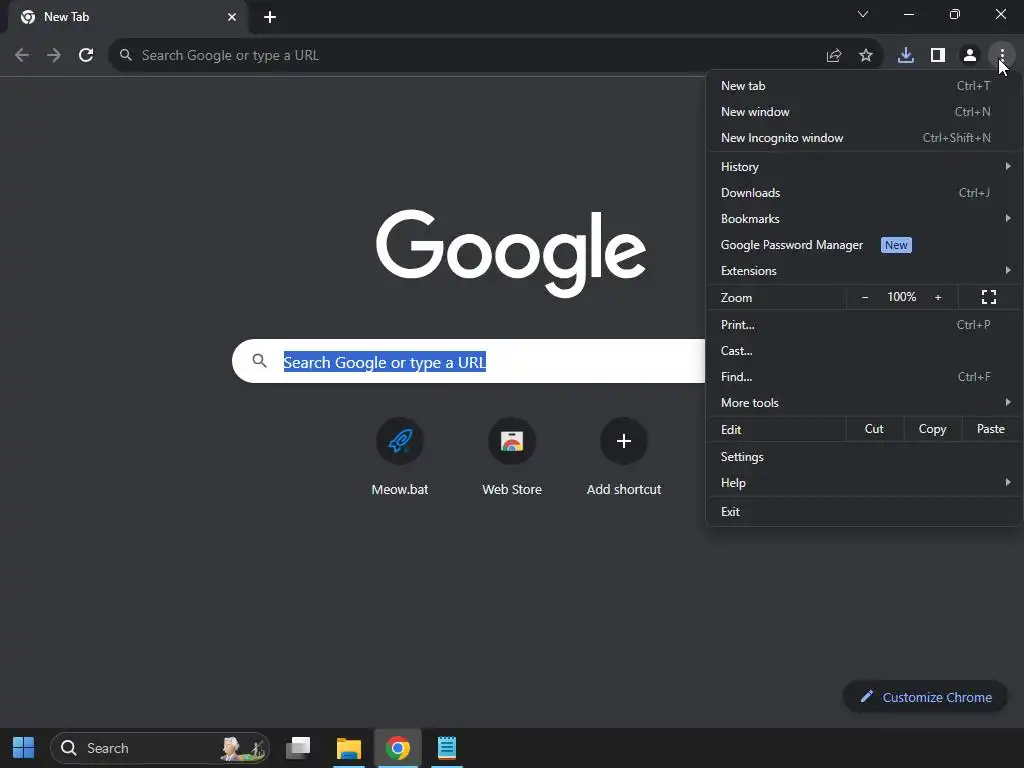Viewport: 1024px width, 768px height.
Task: Select the New Tab browser tab
Action: click(x=128, y=17)
